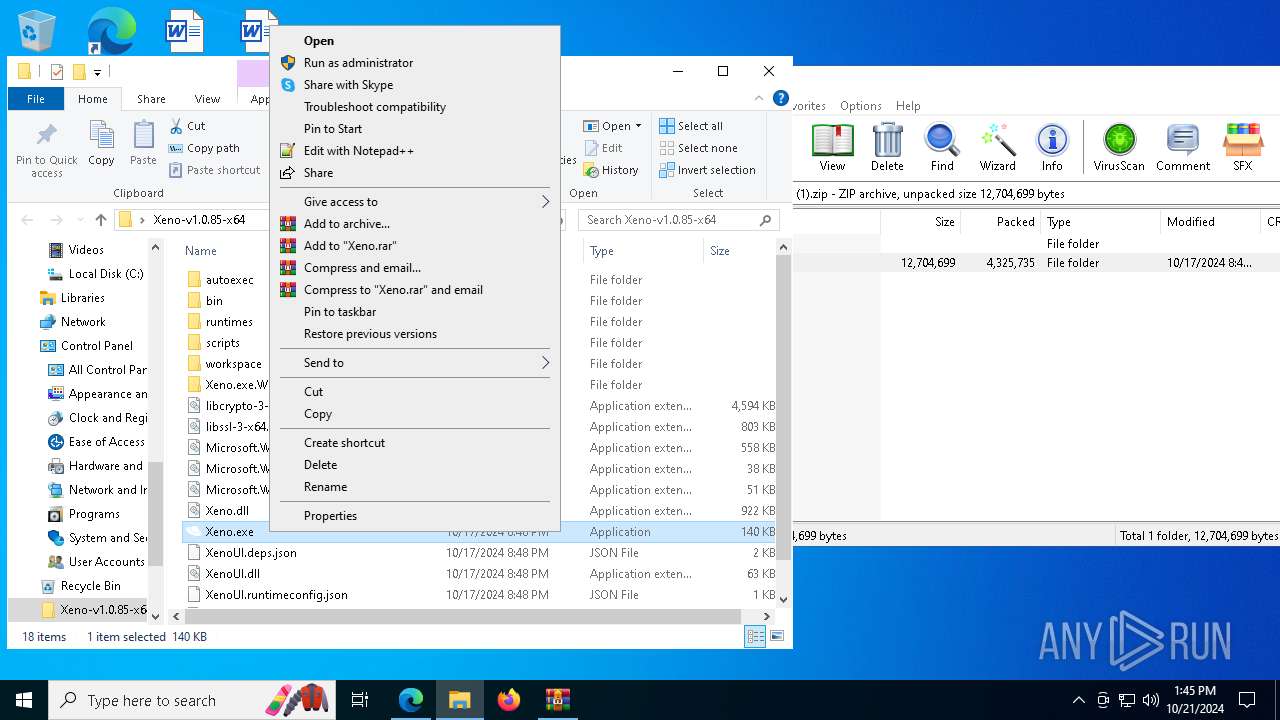Select Add to archive... entry

point(415,224)
